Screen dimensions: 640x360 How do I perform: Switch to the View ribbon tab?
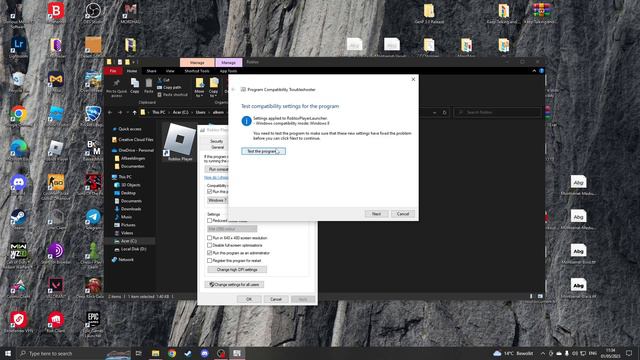[x=170, y=71]
